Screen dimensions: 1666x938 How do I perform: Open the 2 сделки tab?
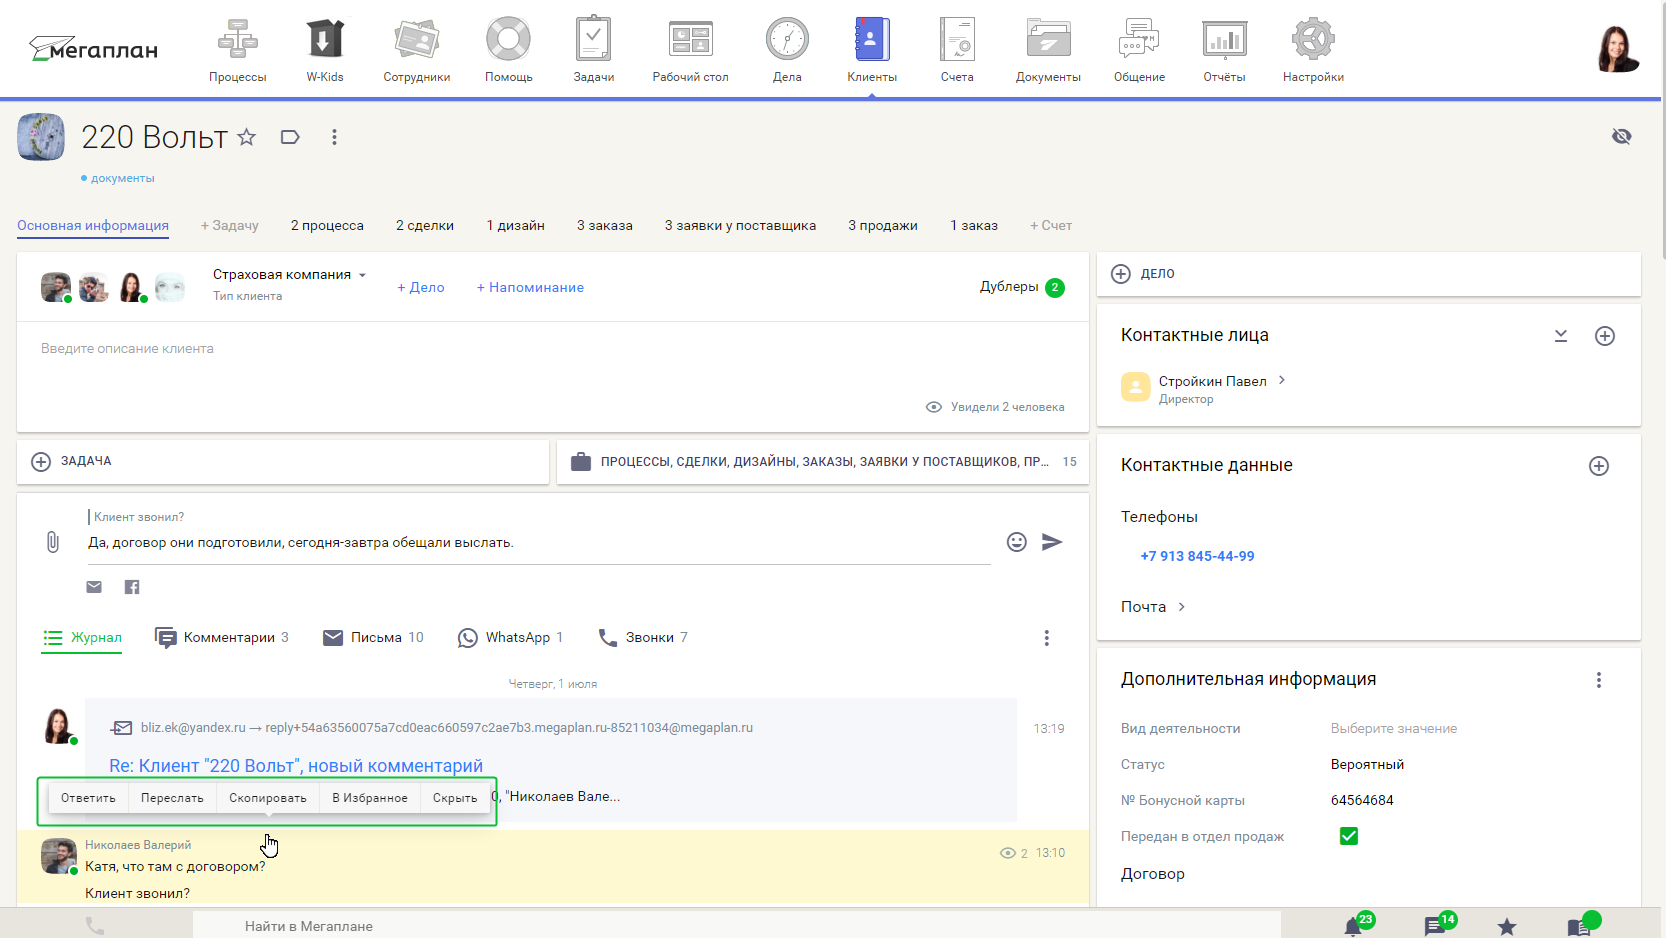point(425,226)
